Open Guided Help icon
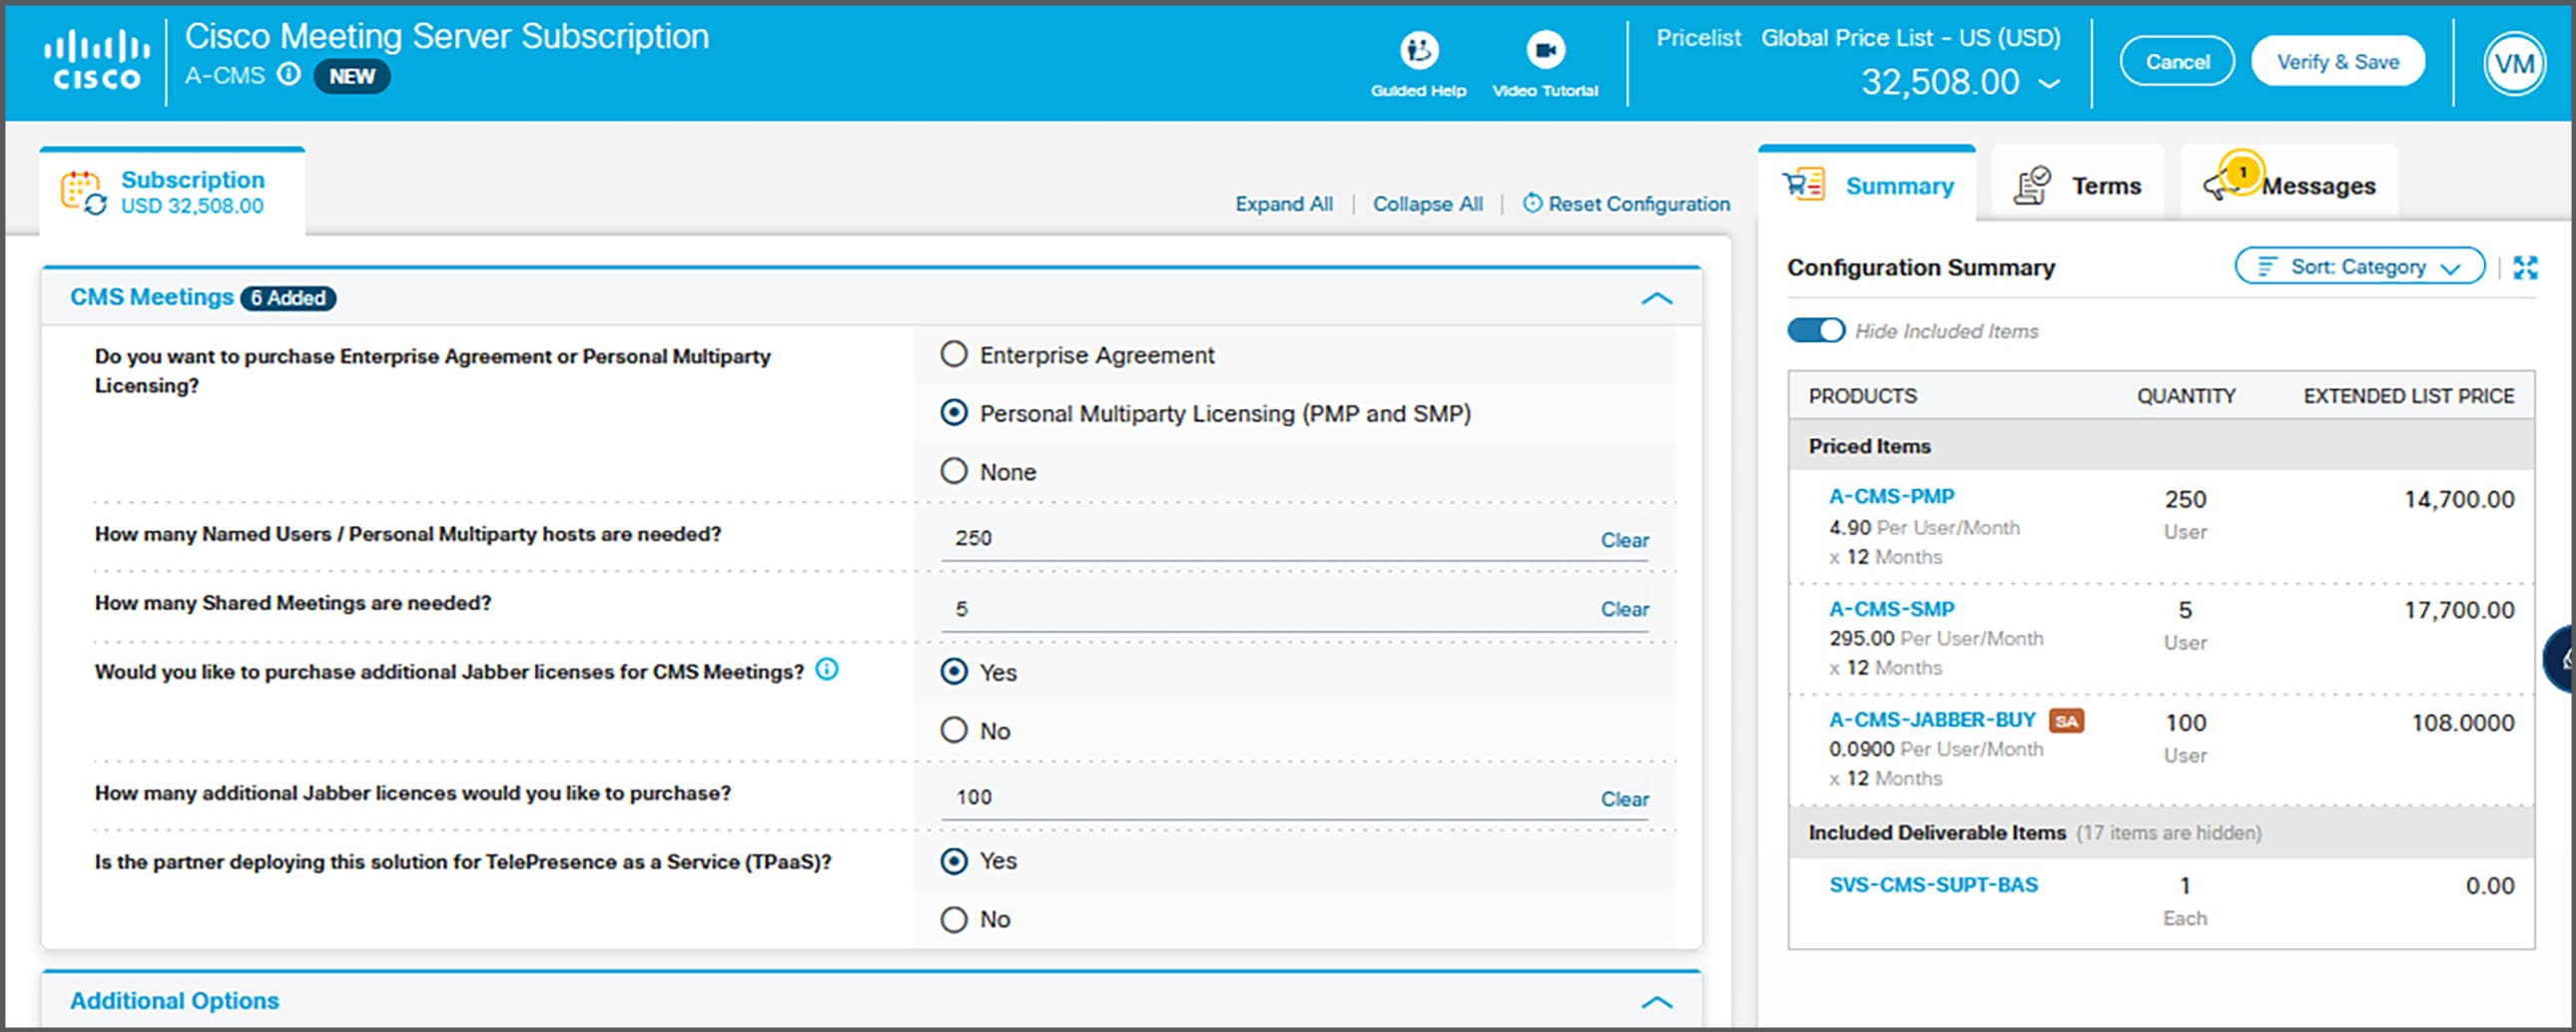This screenshot has height=1032, width=2576. point(1418,49)
